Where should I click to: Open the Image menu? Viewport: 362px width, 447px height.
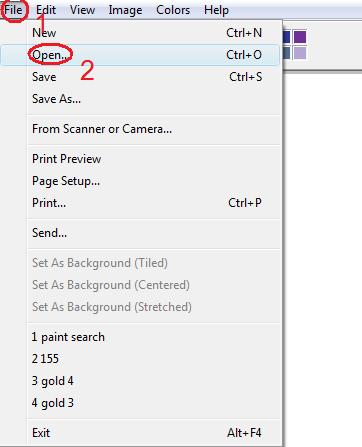(125, 10)
